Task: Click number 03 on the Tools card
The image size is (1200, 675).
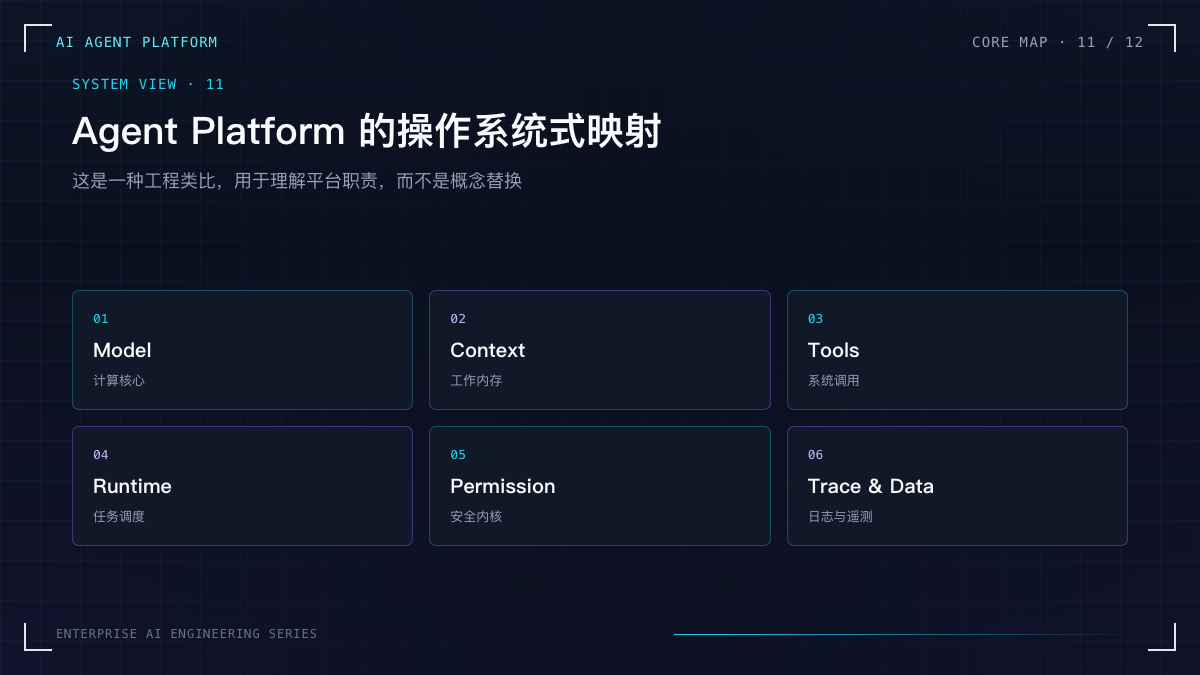Action: 816,319
